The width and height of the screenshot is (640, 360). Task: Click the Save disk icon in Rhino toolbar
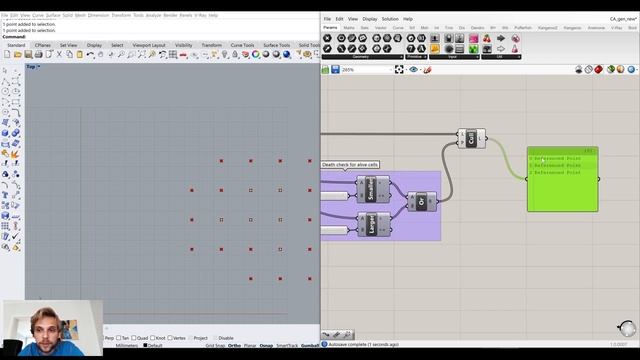click(28, 54)
